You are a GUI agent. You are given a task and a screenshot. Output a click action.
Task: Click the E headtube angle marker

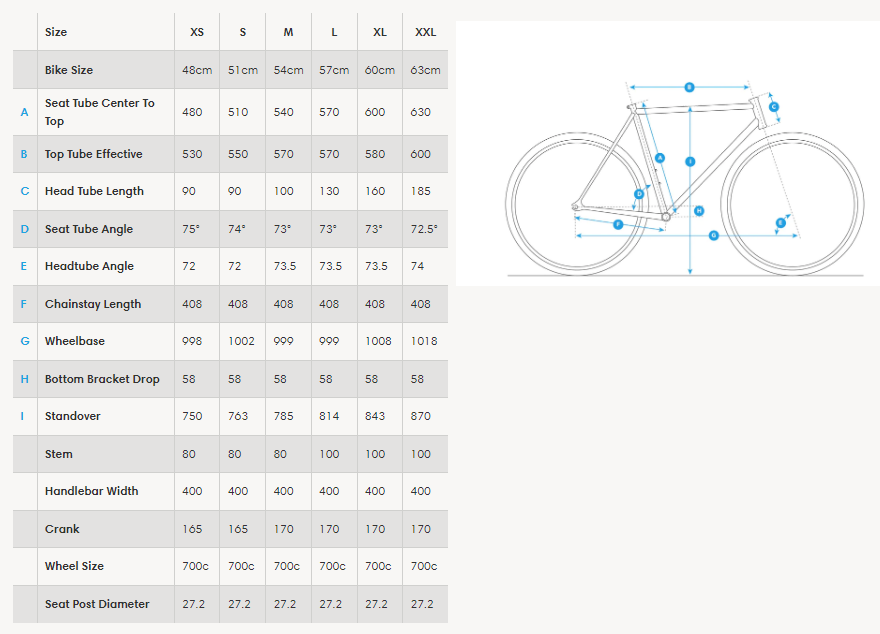[x=780, y=223]
